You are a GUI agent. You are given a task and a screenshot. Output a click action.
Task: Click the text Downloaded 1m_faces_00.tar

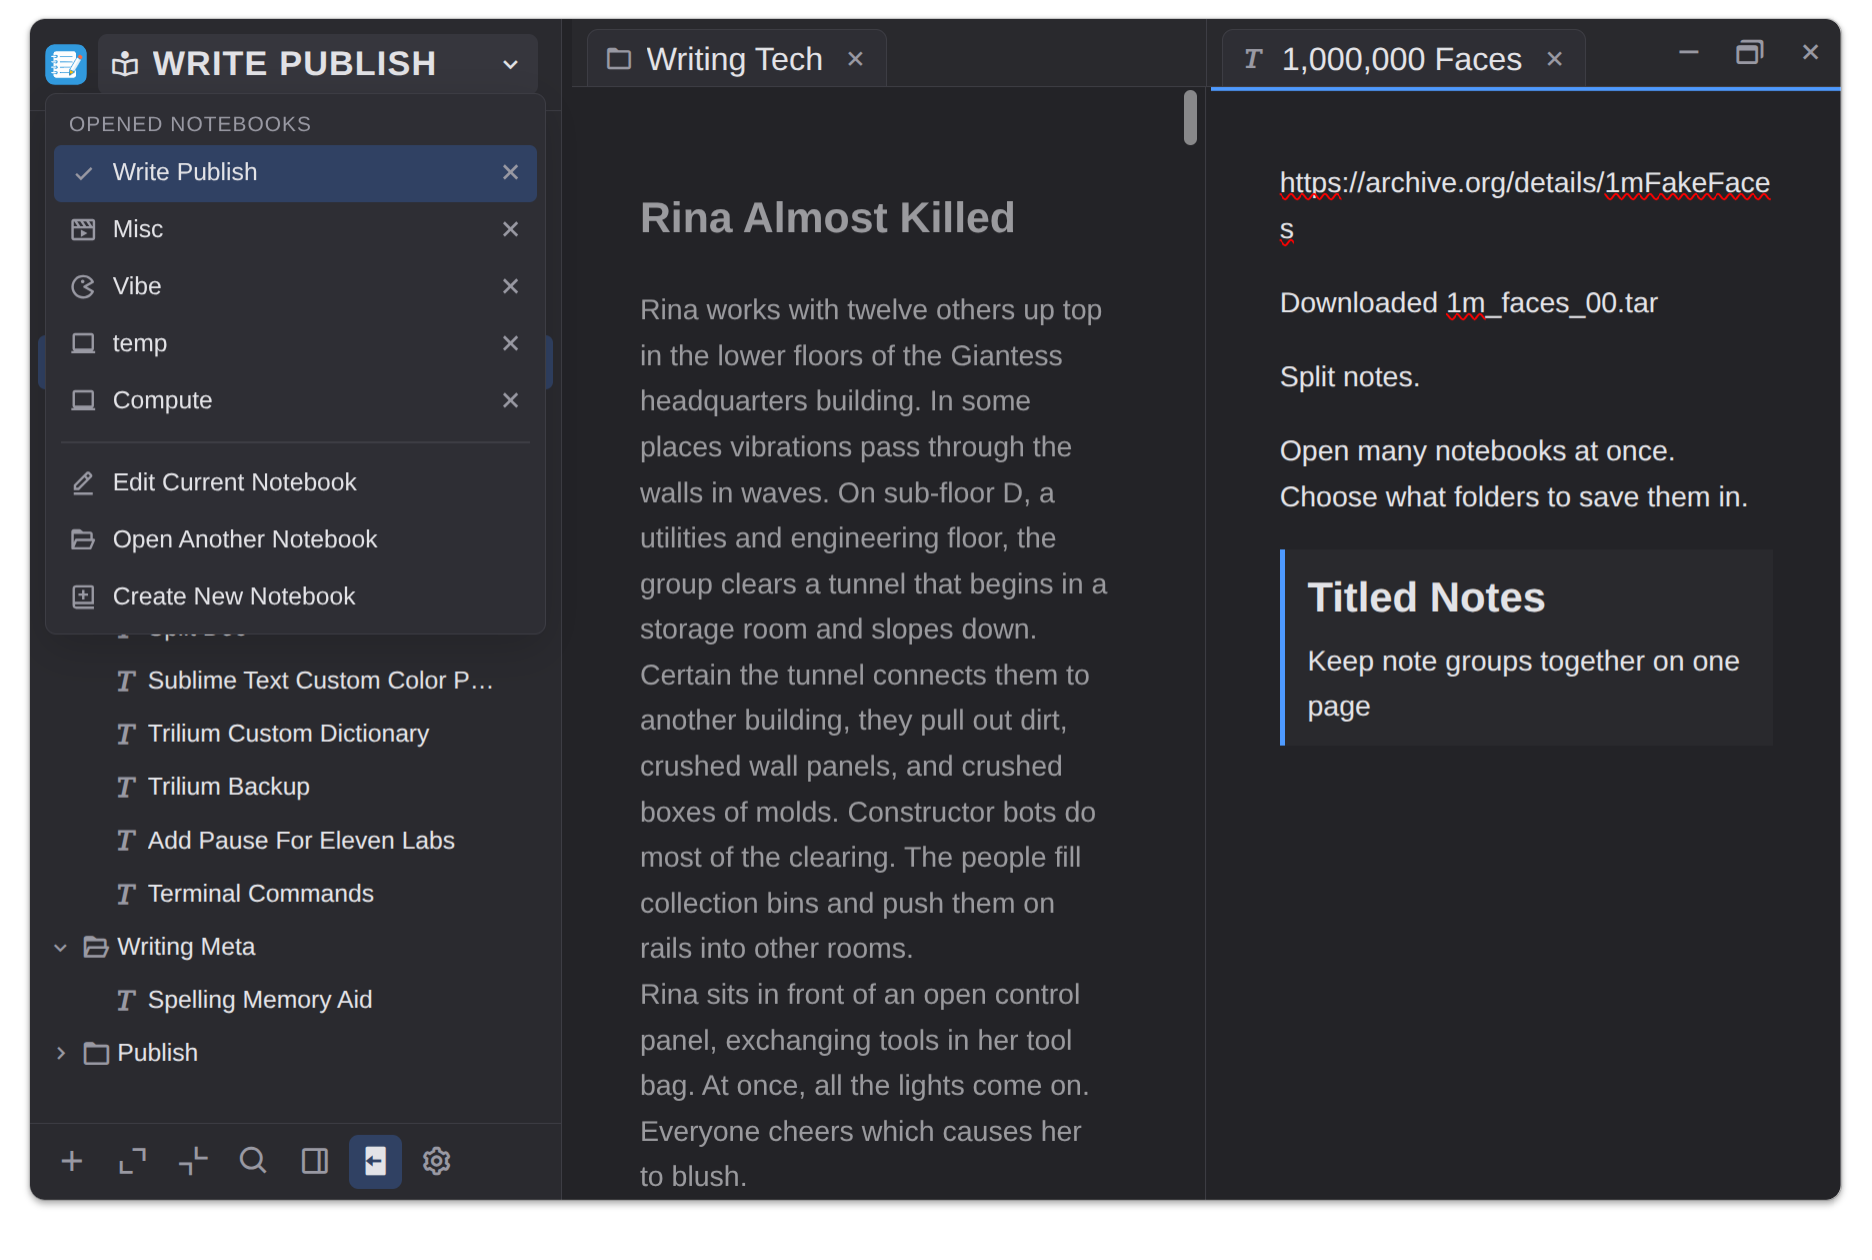coord(1468,303)
